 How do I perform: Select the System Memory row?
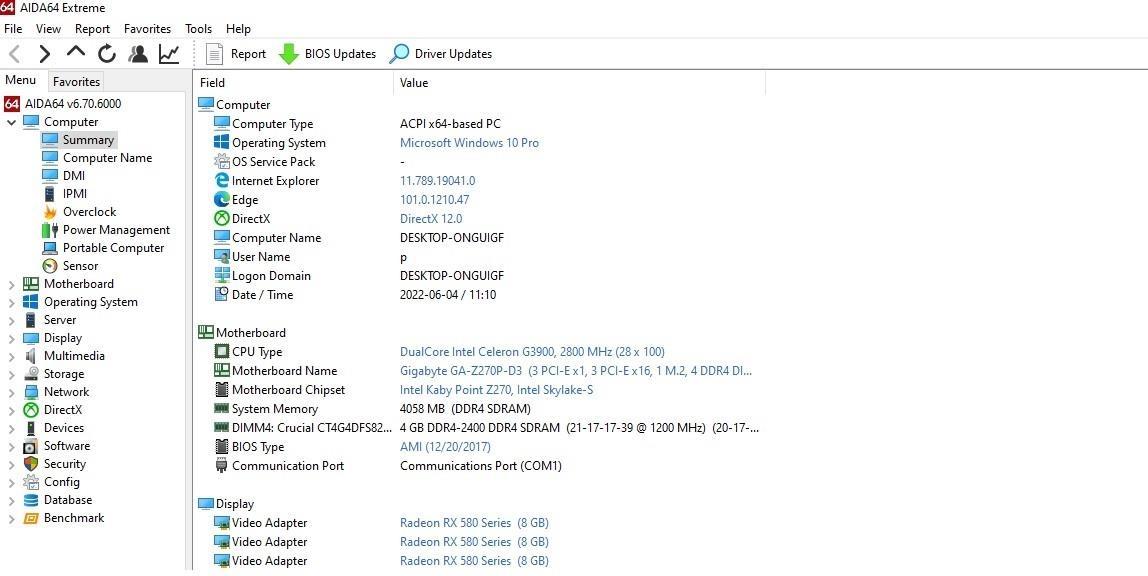tap(479, 409)
